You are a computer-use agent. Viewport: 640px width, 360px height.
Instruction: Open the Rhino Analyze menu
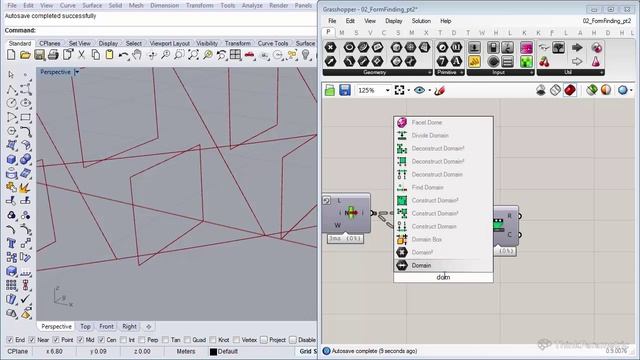click(252, 5)
